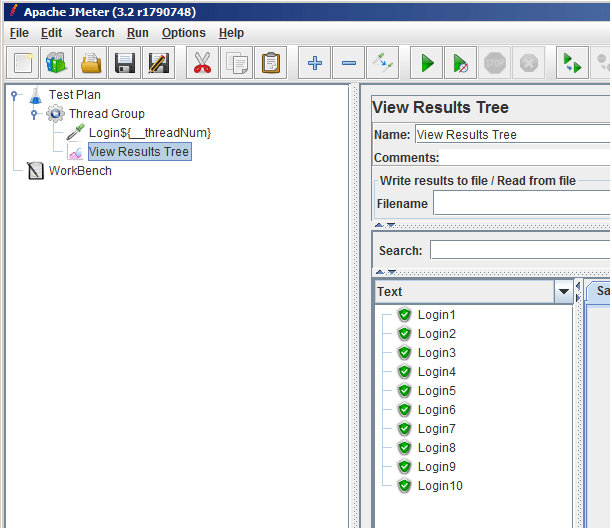The width and height of the screenshot is (612, 529).
Task: Click the Shutdown X icon
Action: (x=528, y=63)
